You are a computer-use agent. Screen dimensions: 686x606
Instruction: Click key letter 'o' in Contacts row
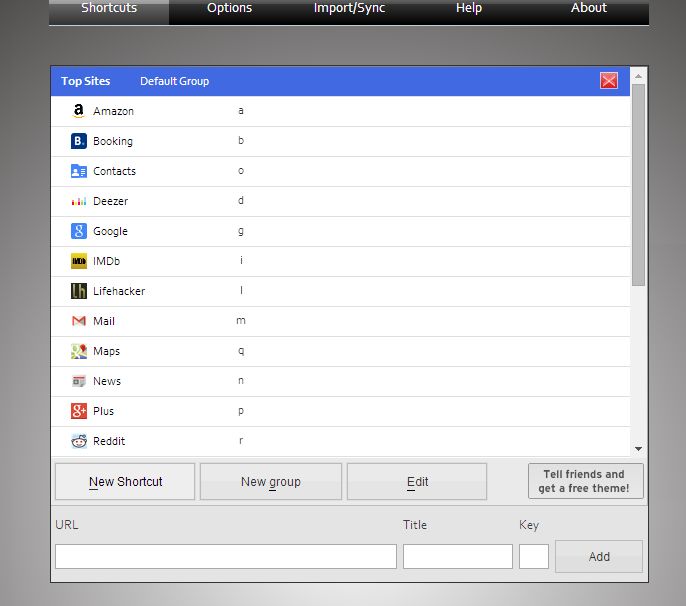[241, 171]
